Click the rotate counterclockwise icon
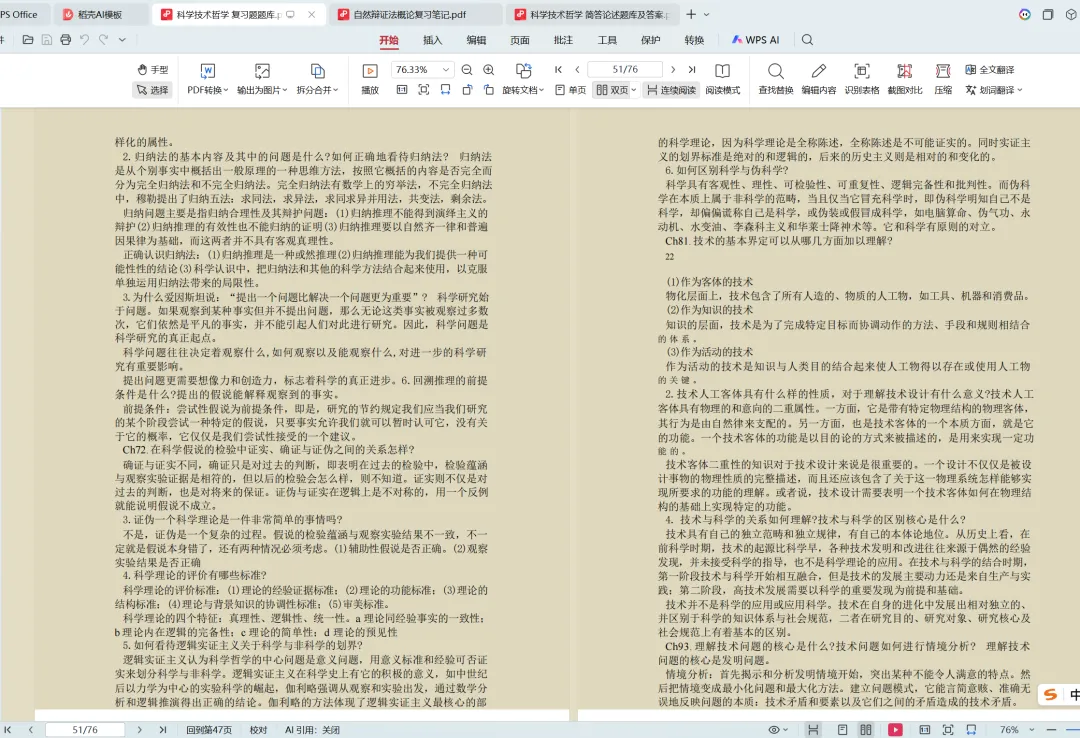The image size is (1080, 738). (x=467, y=90)
